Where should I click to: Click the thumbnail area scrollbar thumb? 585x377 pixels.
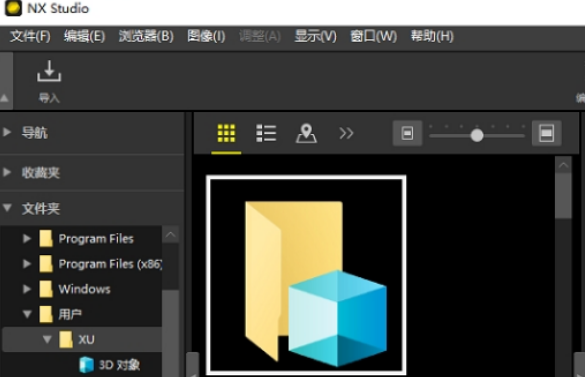coord(563,196)
